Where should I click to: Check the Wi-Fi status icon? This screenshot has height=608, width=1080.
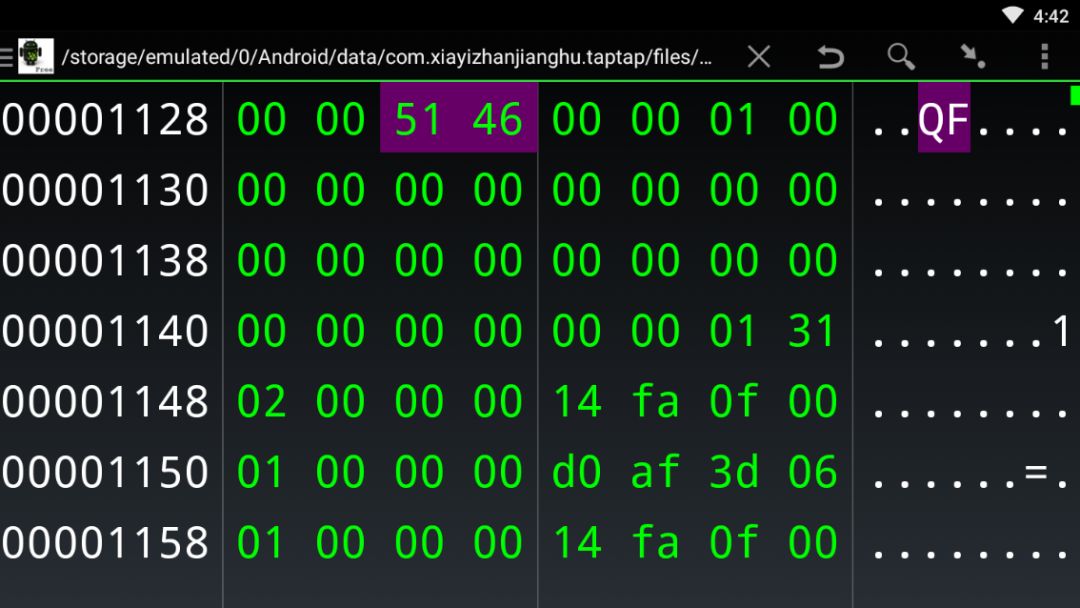pyautogui.click(x=1012, y=15)
